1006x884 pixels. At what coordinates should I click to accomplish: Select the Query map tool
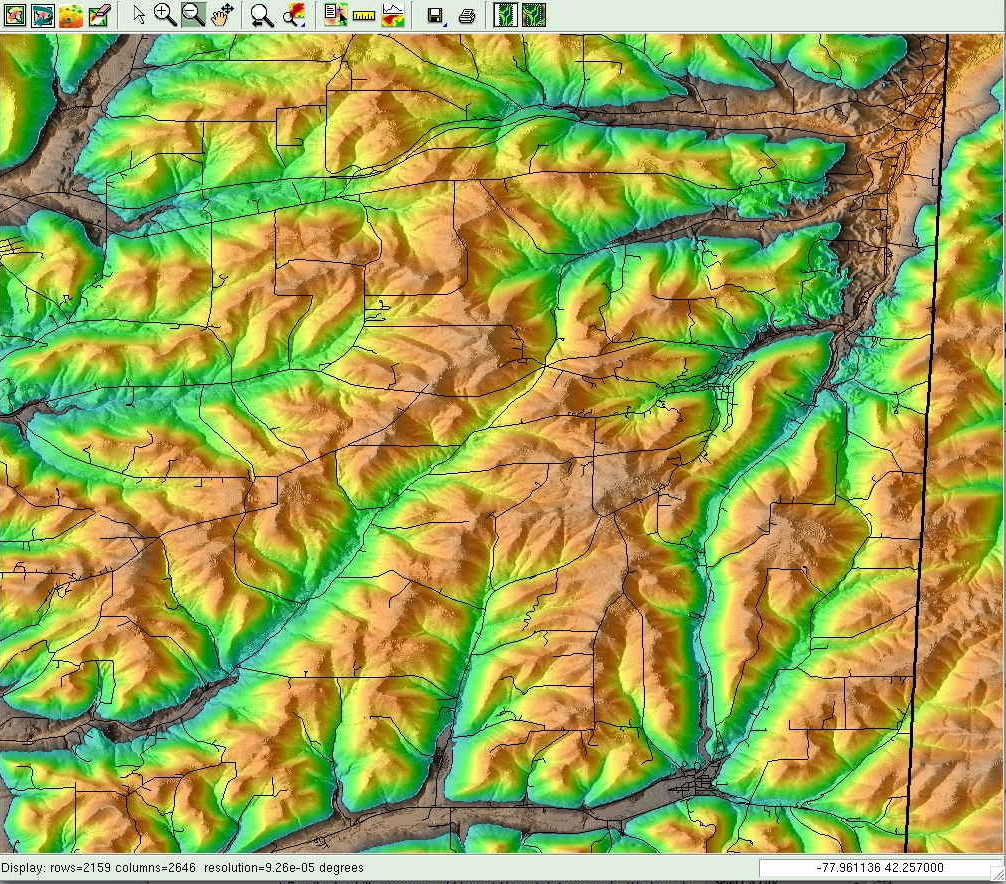point(335,15)
